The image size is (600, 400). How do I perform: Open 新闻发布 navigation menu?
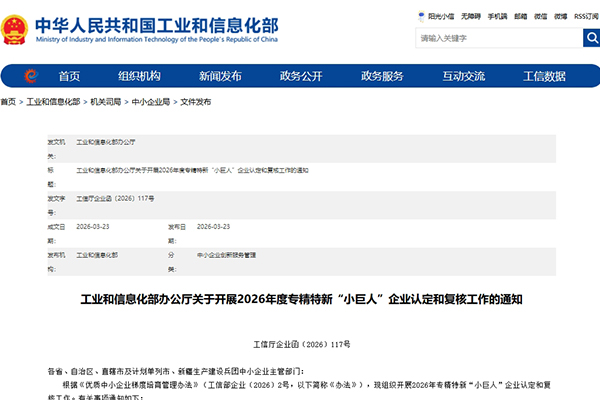(220, 76)
